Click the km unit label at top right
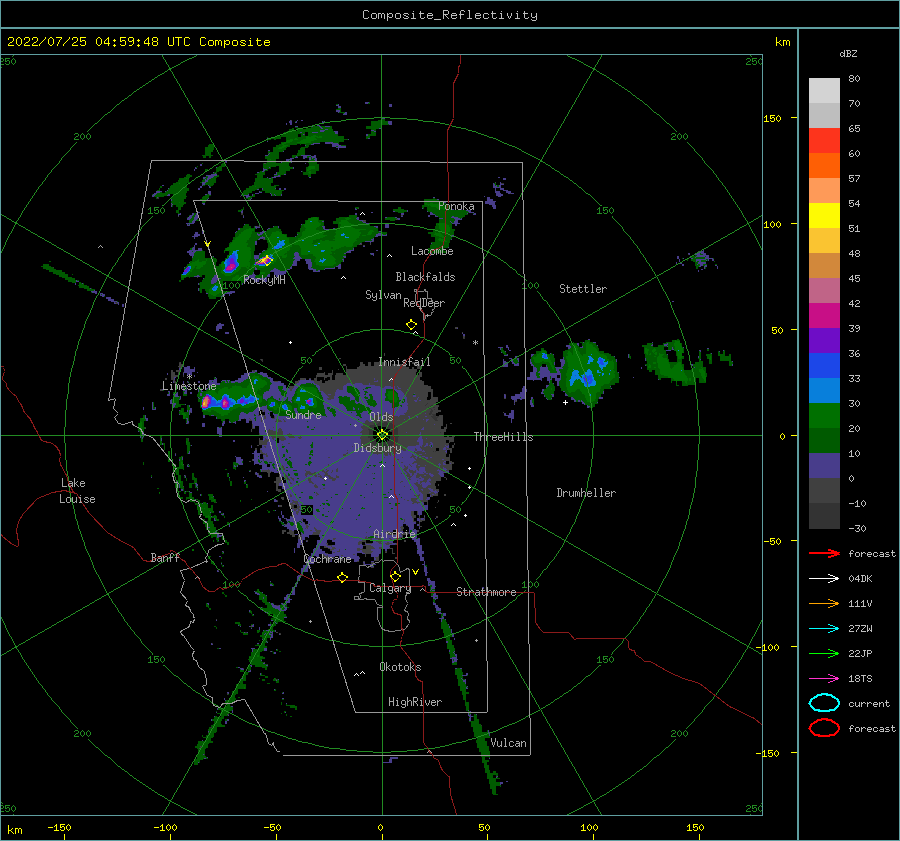 click(x=782, y=42)
